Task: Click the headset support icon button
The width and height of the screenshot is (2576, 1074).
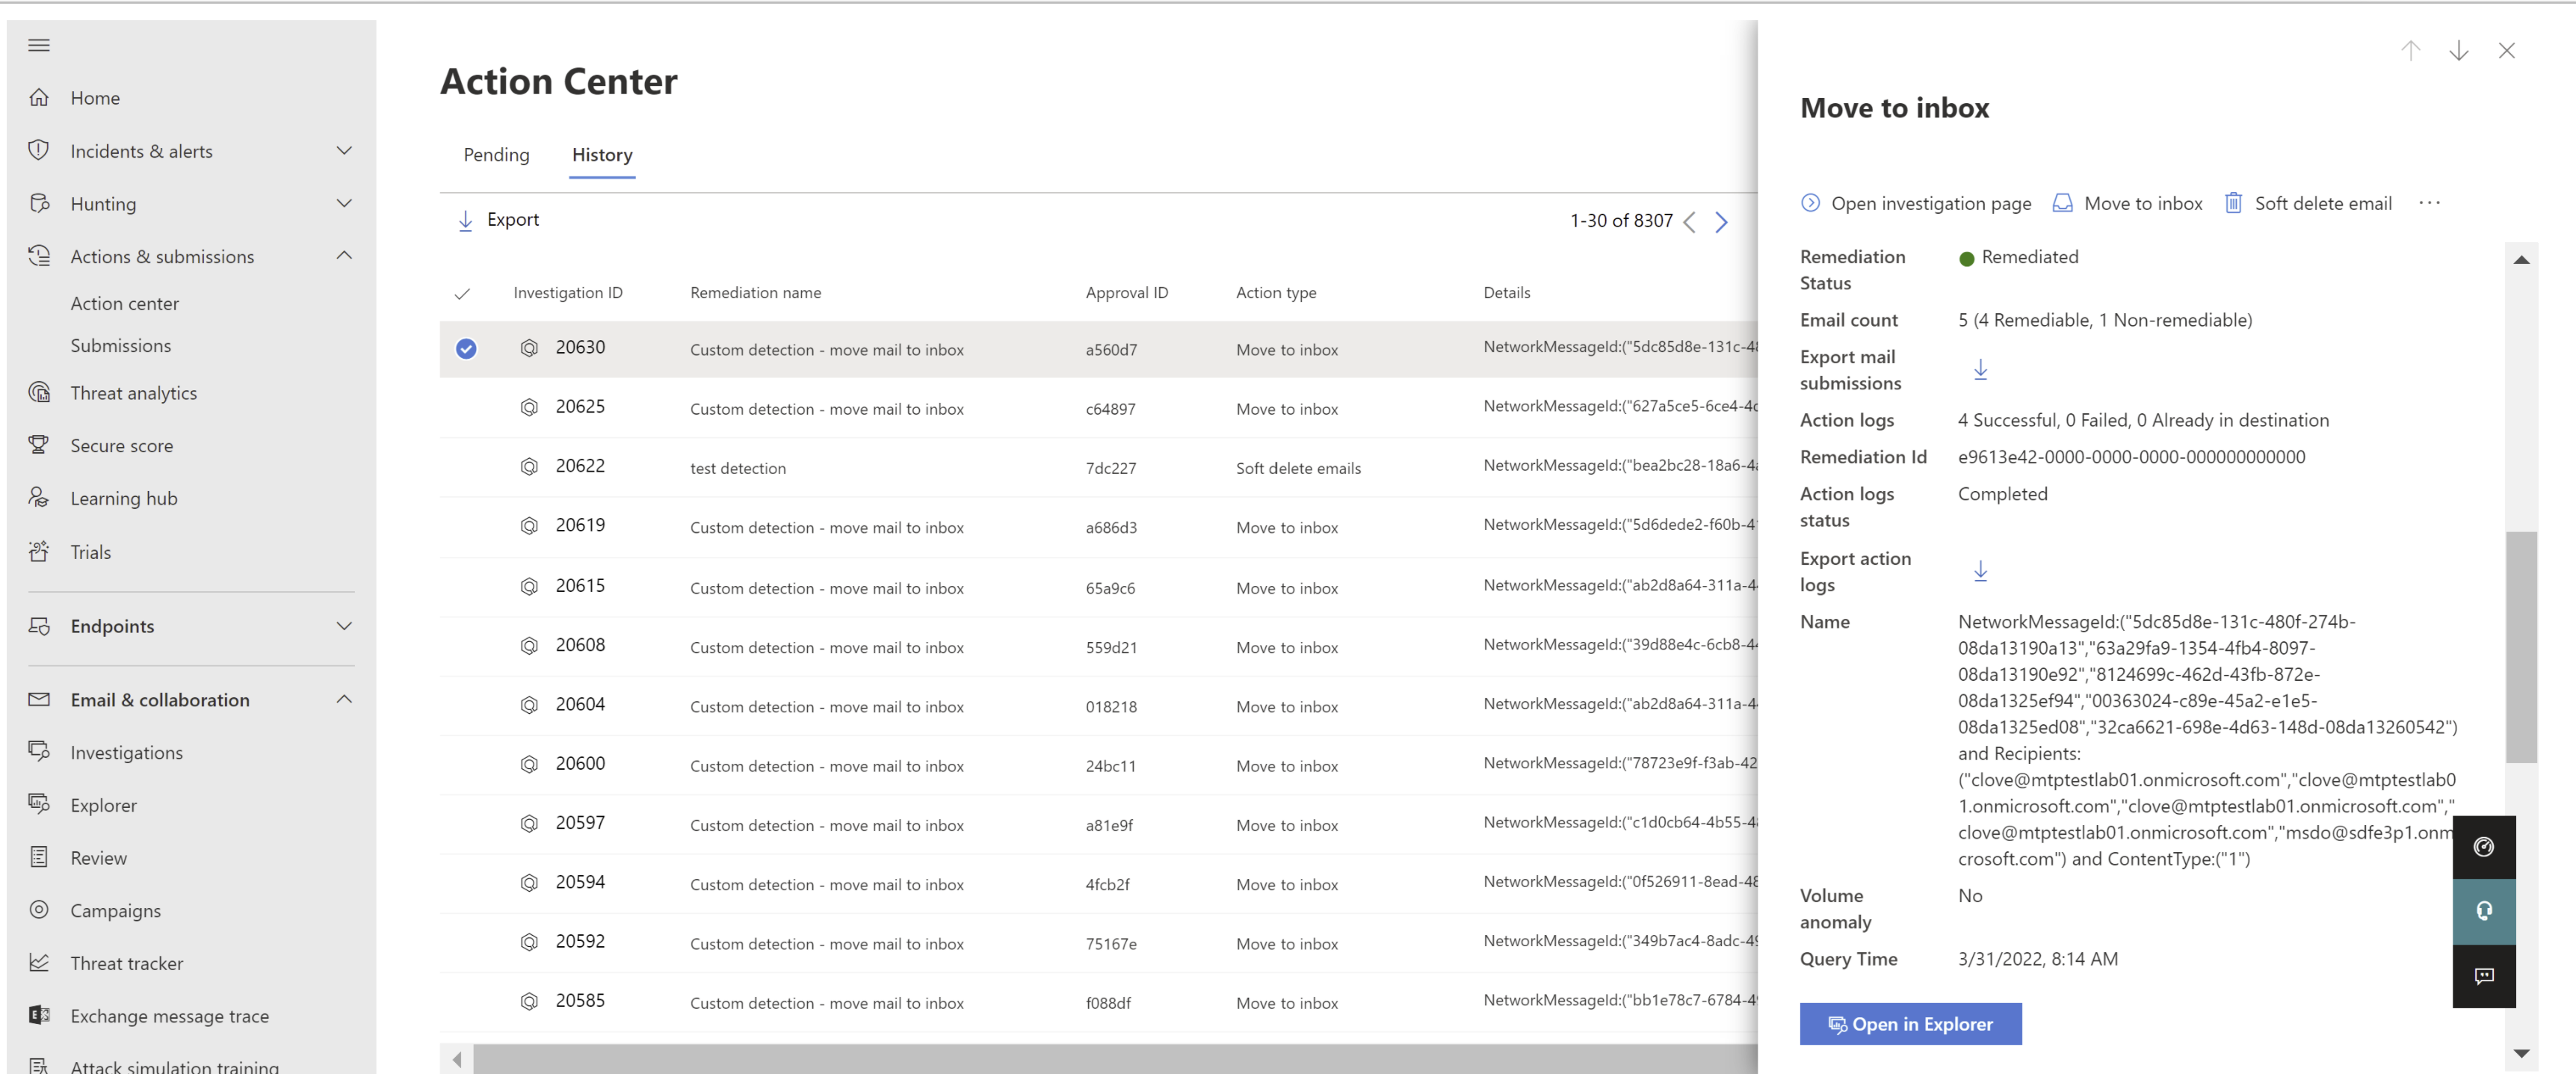Action: pyautogui.click(x=2483, y=911)
